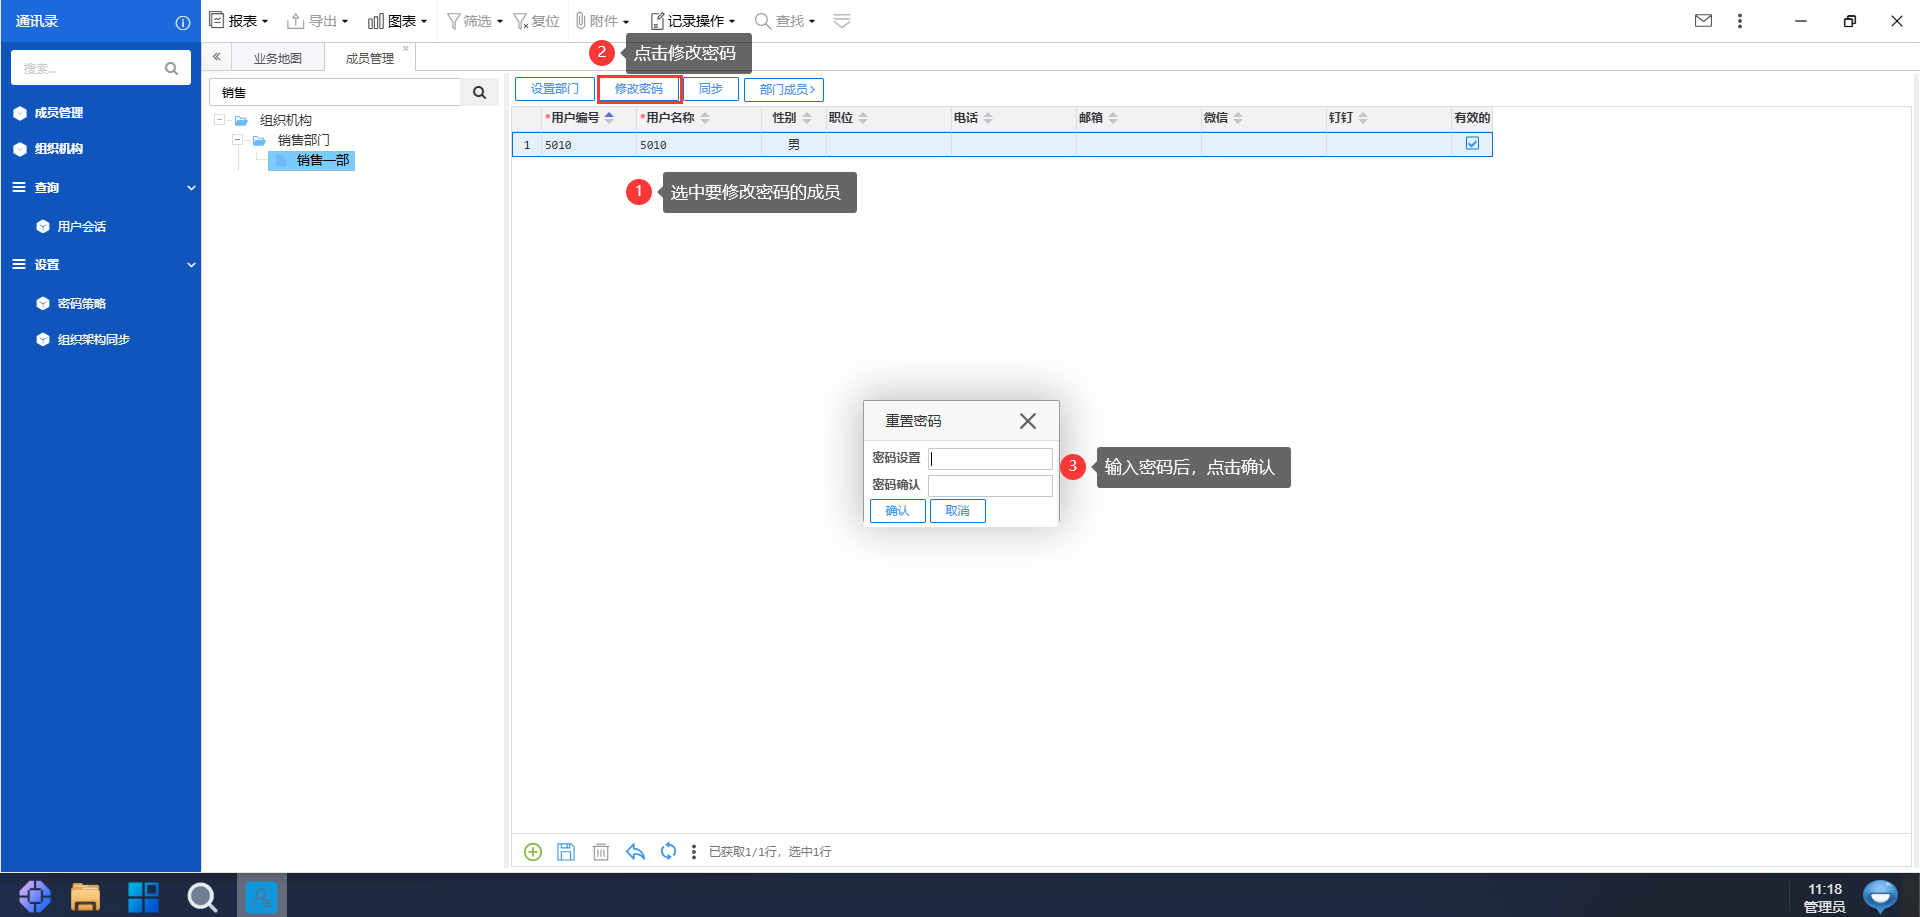Toggle the 有效的 checkbox for user 5010
The height and width of the screenshot is (917, 1920).
[1472, 144]
